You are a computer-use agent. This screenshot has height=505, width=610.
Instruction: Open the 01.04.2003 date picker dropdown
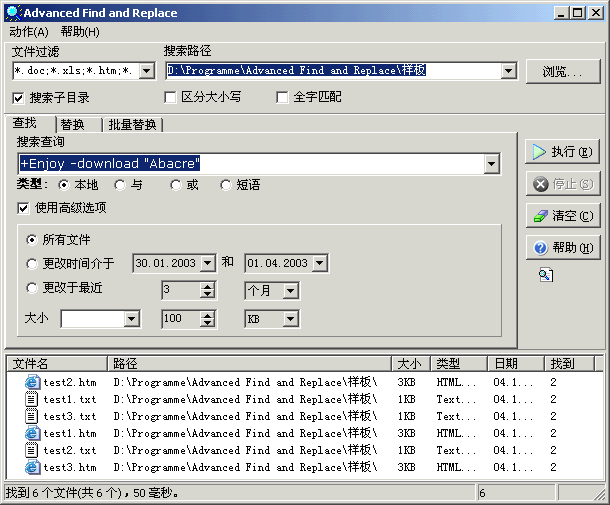pyautogui.click(x=319, y=263)
